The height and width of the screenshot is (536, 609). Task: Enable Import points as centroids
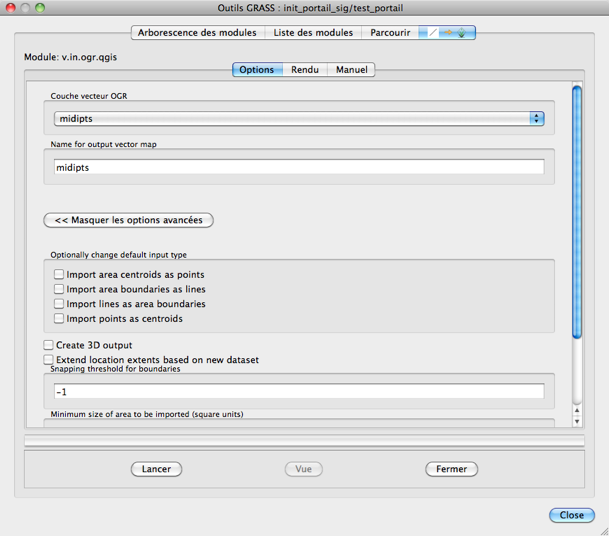[59, 319]
